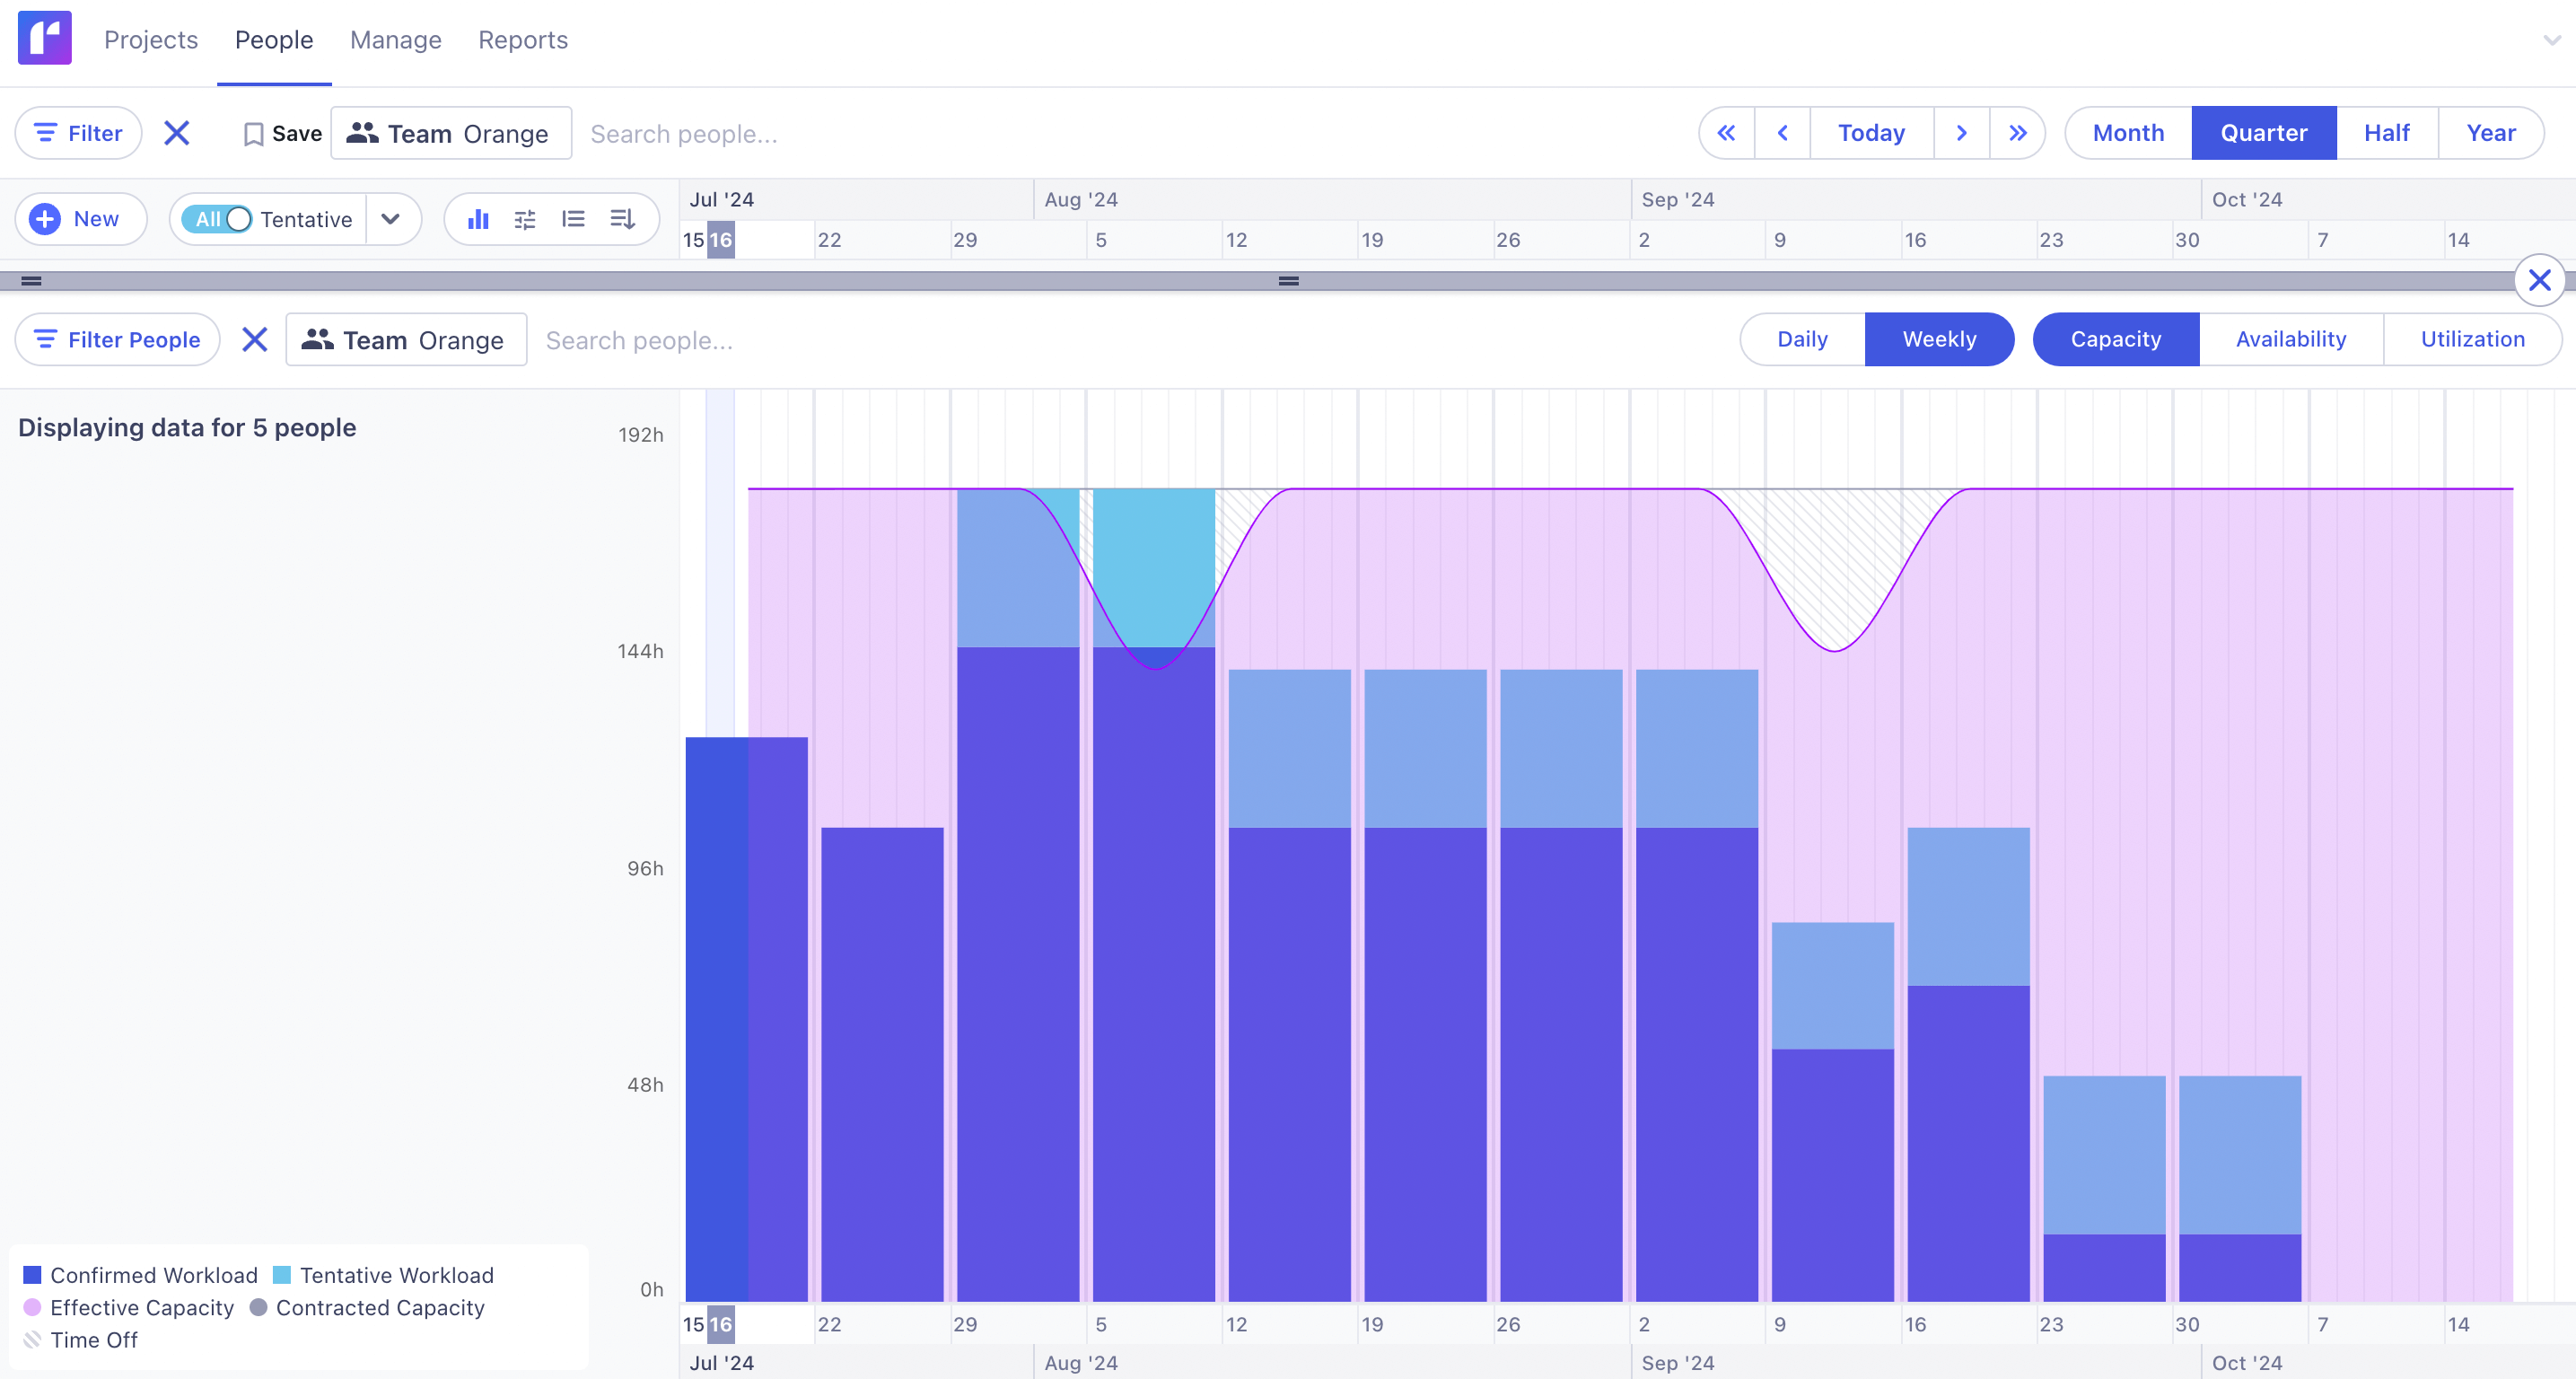
Task: Select the bar chart view icon
Action: (x=479, y=219)
